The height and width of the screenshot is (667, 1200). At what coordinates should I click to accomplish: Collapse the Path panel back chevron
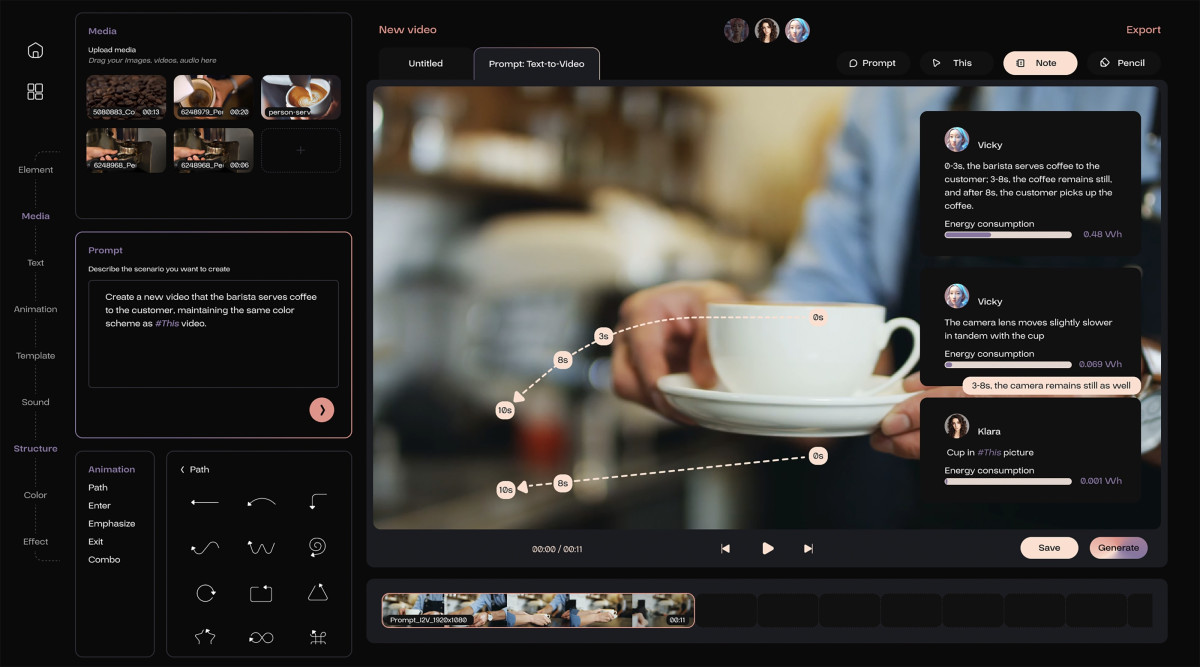click(182, 470)
